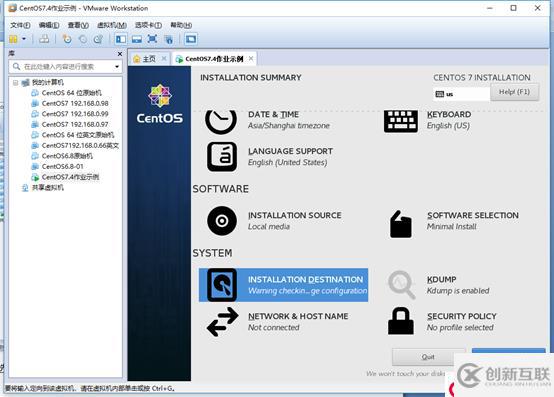The height and width of the screenshot is (397, 554).
Task: Open SECURITY POLICY No profile selected label
Action: (461, 322)
